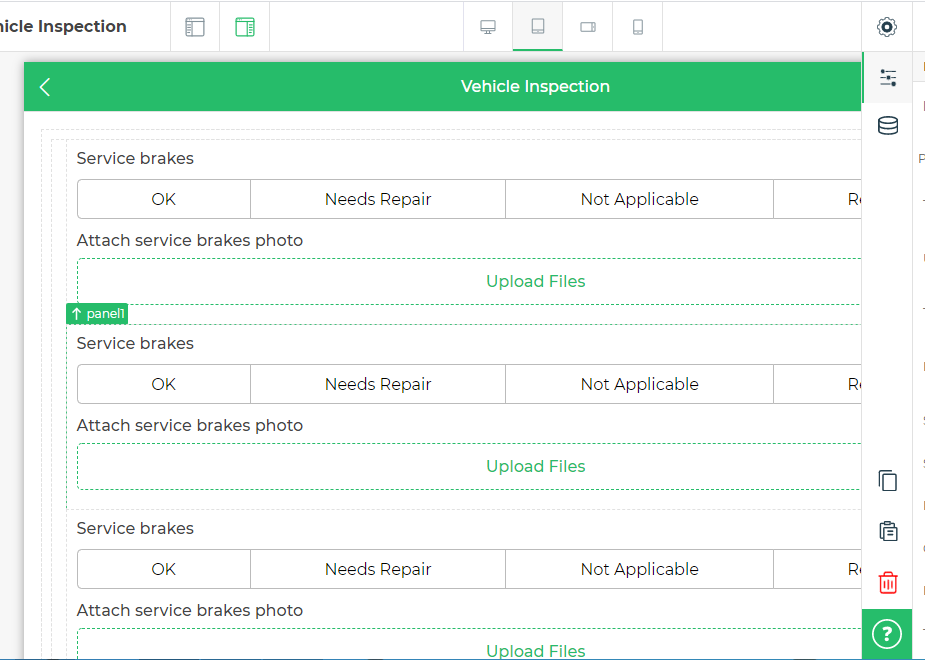Viewport: 925px width, 660px height.
Task: Click Vehicle Inspection title in green header
Action: 535,87
